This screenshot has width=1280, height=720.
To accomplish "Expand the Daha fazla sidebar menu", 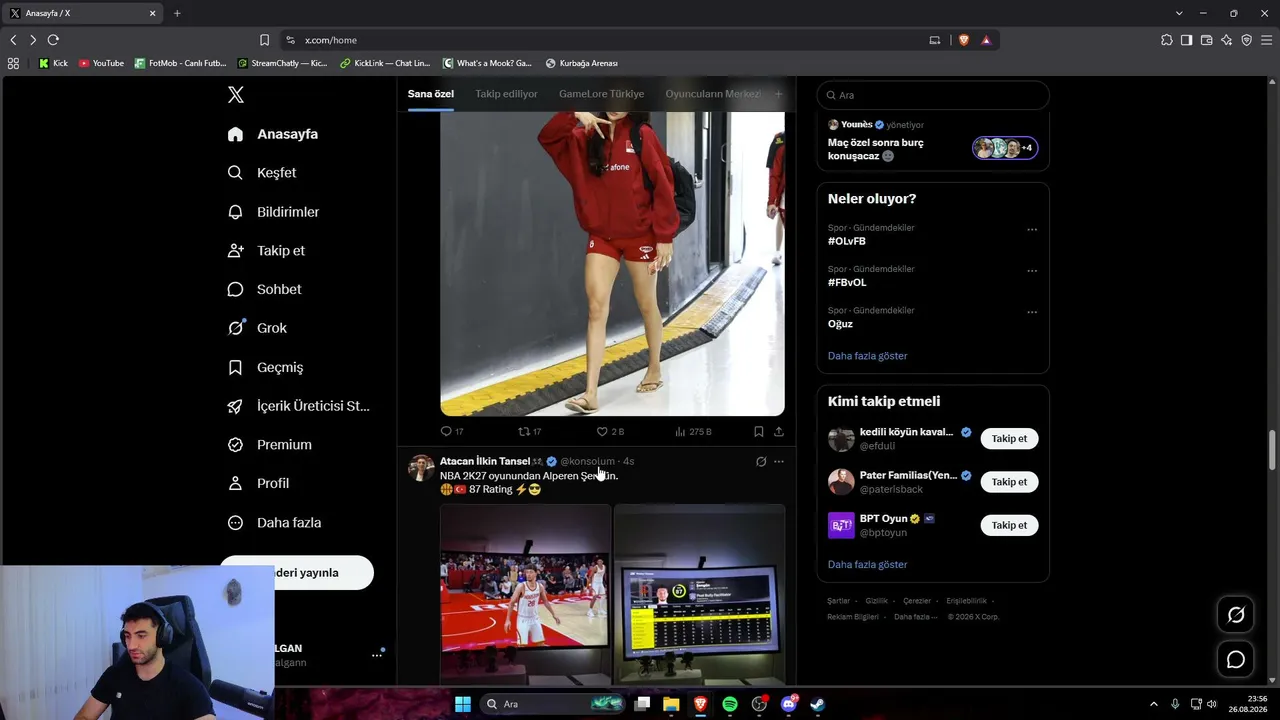I will tap(275, 523).
